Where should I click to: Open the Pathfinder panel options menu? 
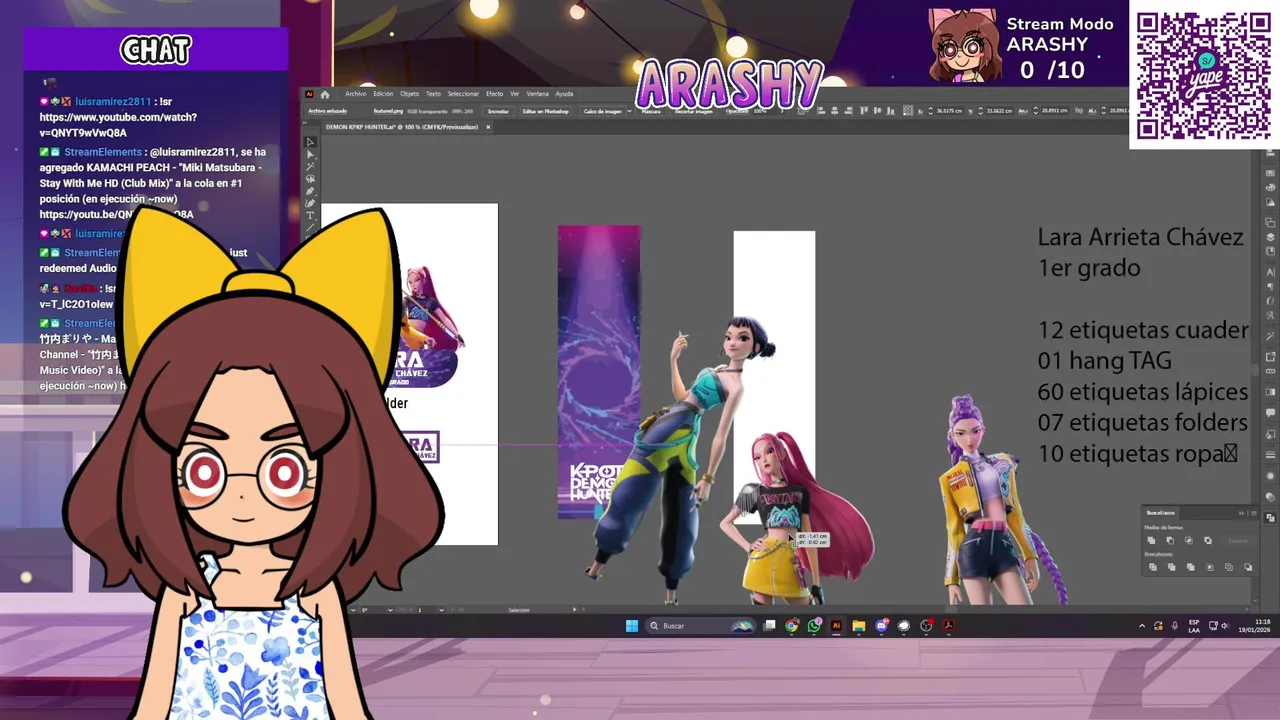click(1254, 513)
